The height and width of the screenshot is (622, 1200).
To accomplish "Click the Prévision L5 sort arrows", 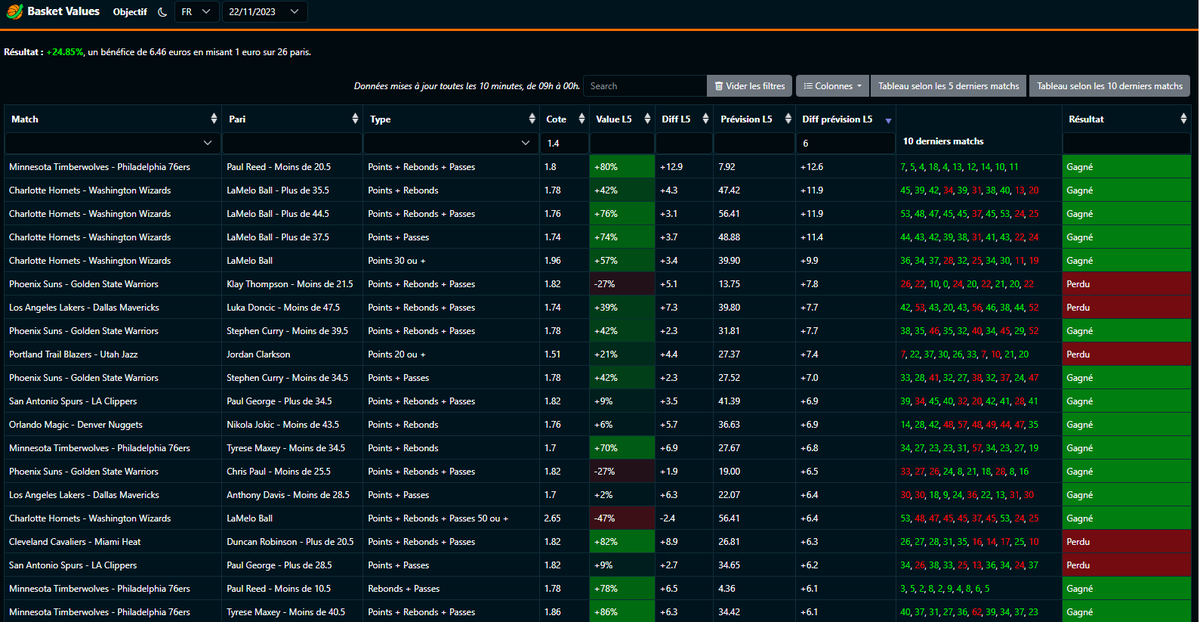I will tap(787, 119).
